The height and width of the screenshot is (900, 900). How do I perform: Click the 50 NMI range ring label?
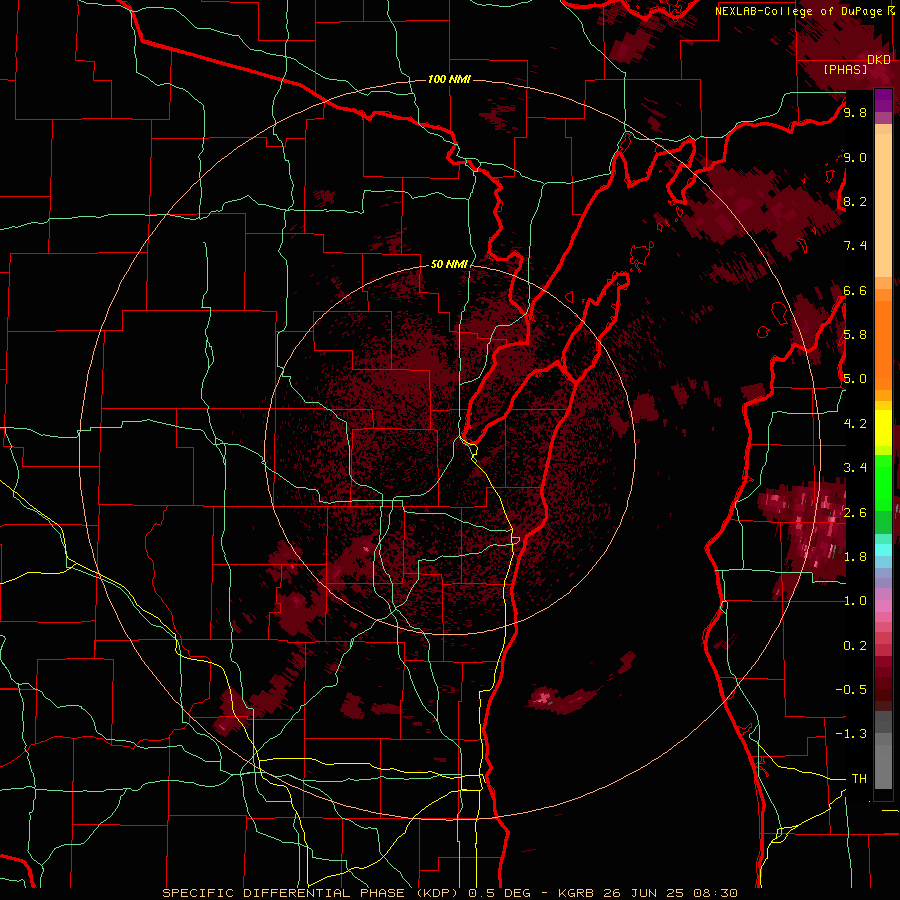pyautogui.click(x=449, y=264)
